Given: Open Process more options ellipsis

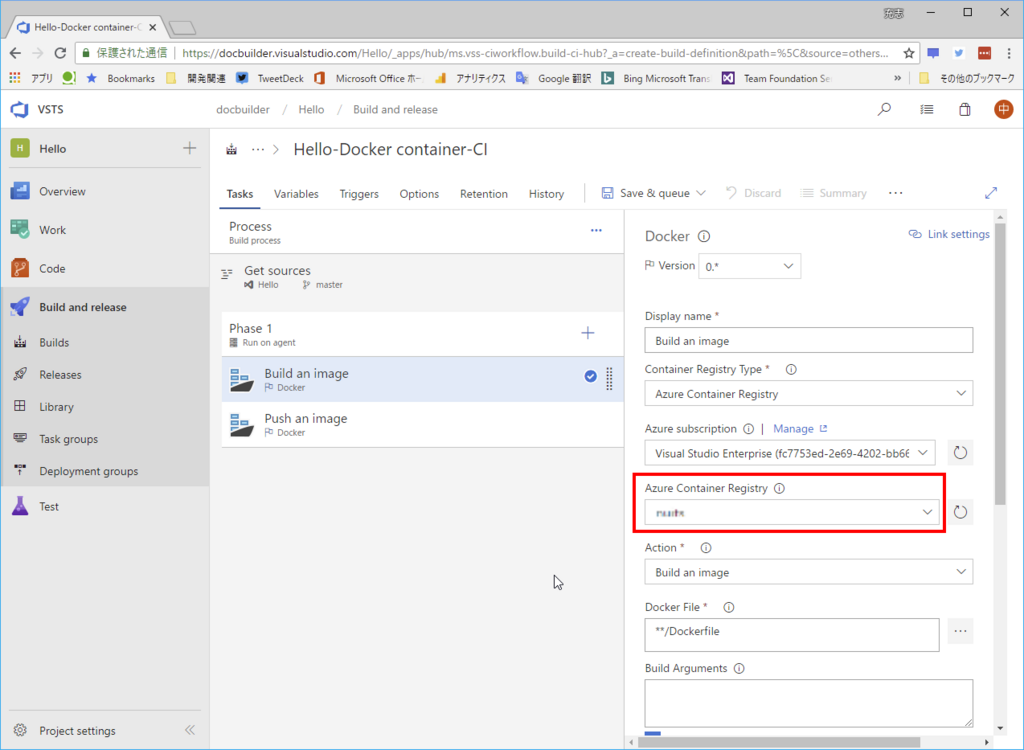Looking at the screenshot, I should click(x=596, y=231).
